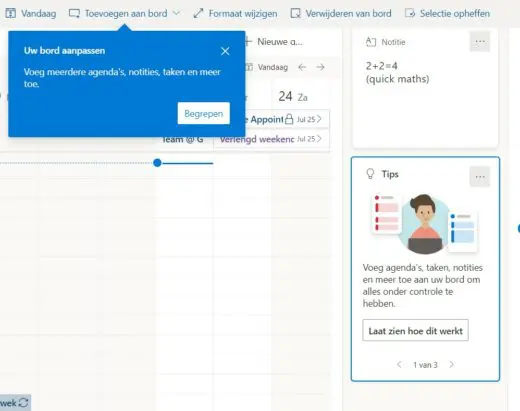Choose Verwijderen van bord
Screen dimensions: 520x411
click(x=341, y=13)
